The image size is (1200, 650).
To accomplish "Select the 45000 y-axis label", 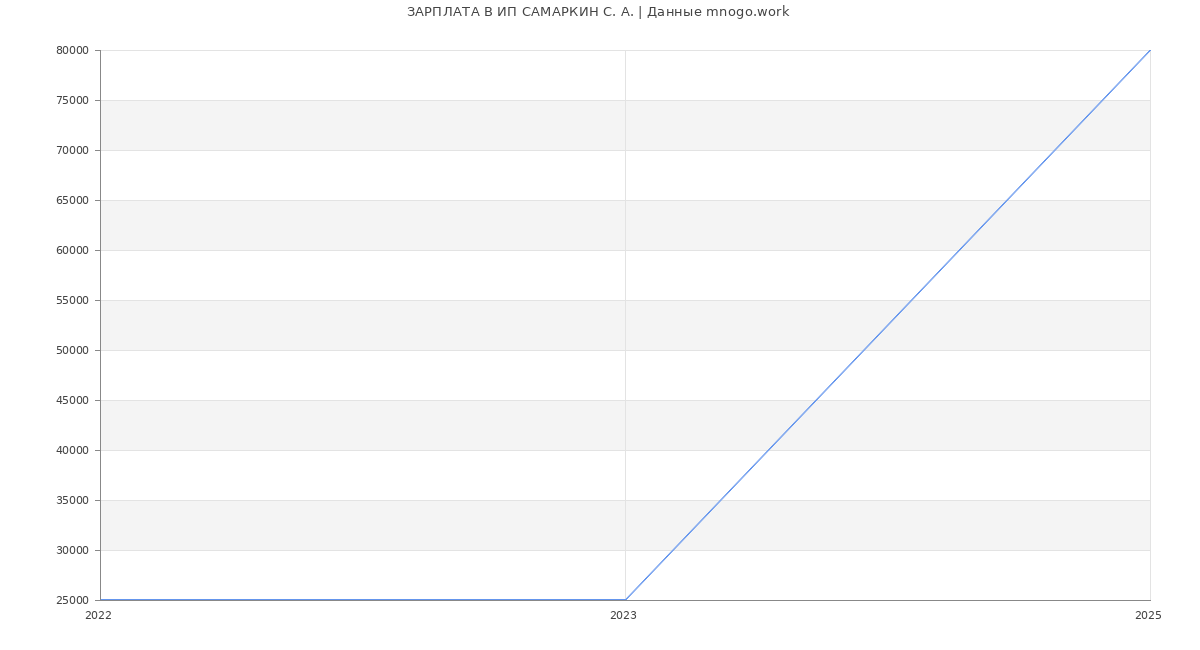I will 73,401.
